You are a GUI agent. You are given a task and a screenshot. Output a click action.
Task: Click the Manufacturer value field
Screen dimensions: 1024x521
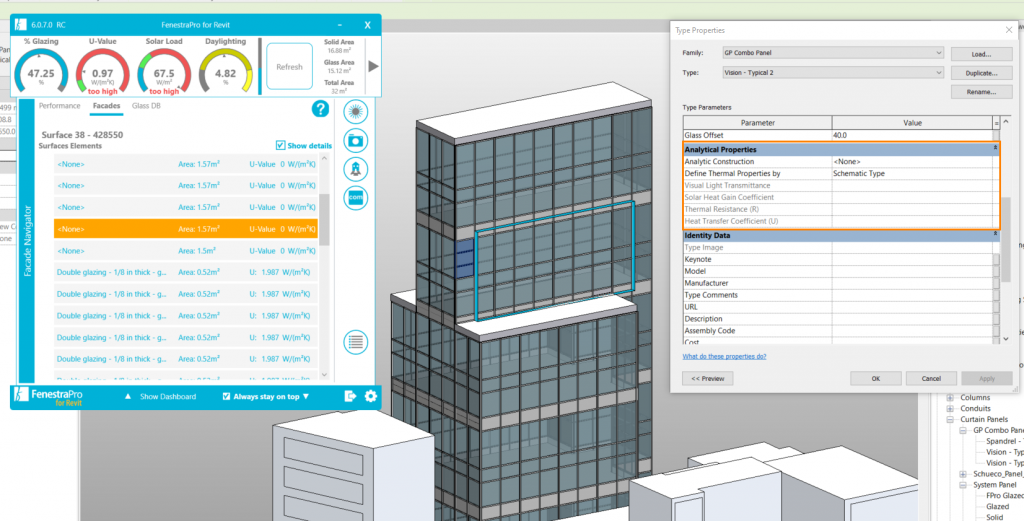pos(912,283)
